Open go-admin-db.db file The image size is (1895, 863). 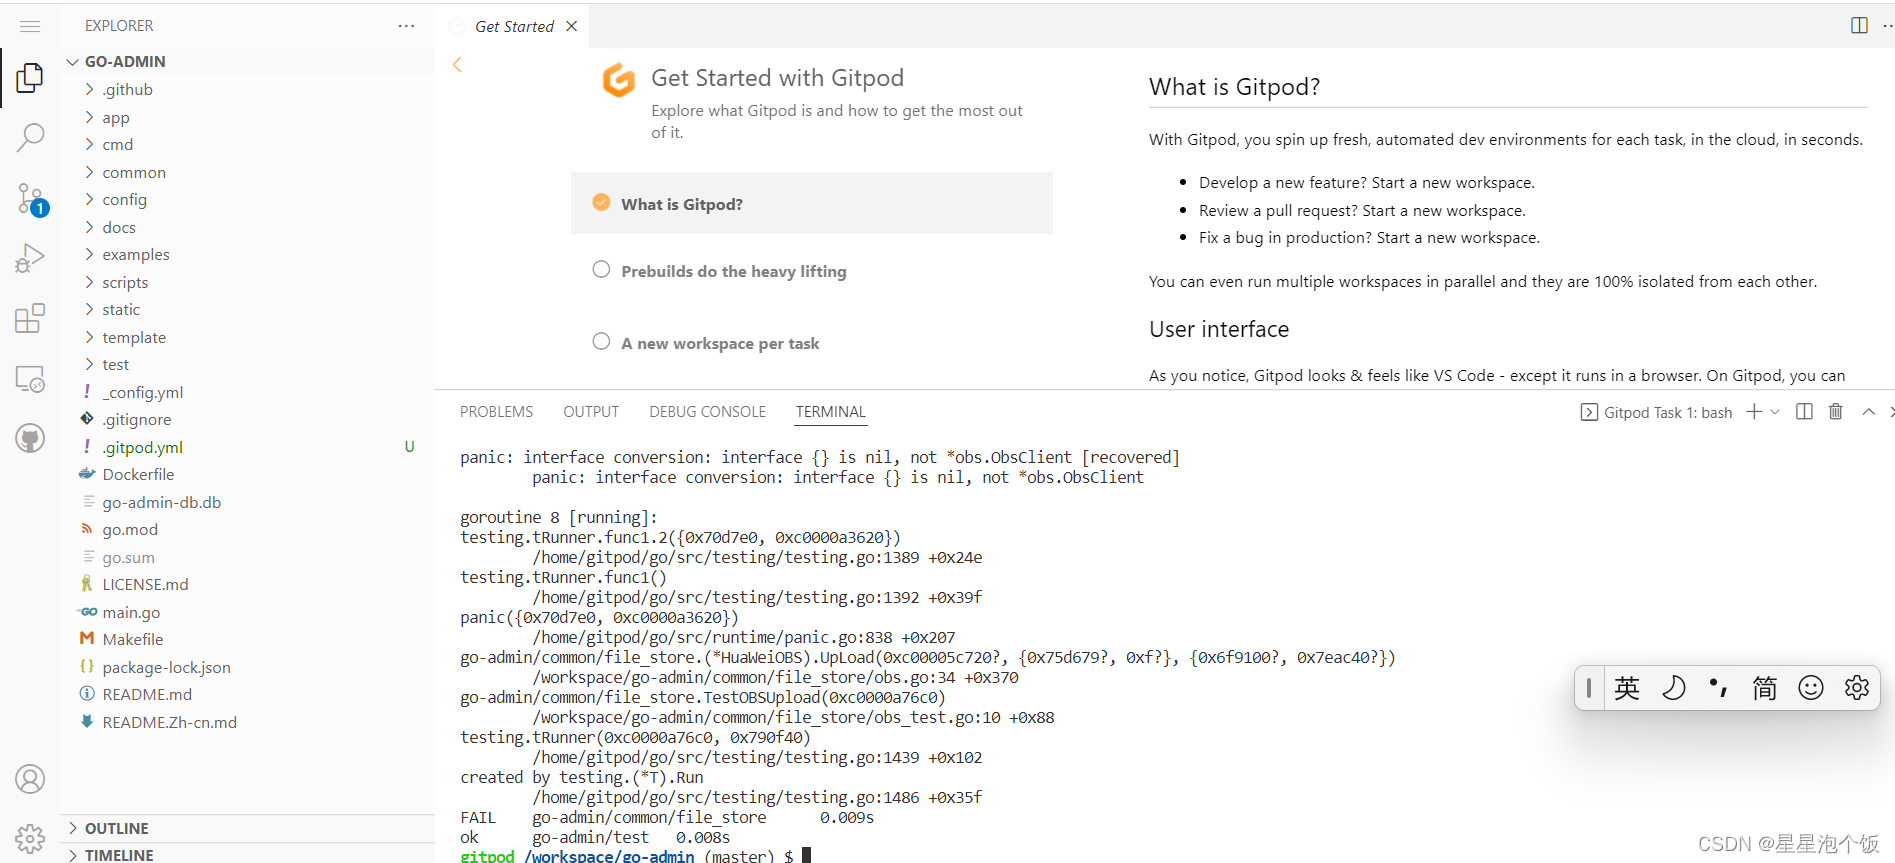(247, 502)
